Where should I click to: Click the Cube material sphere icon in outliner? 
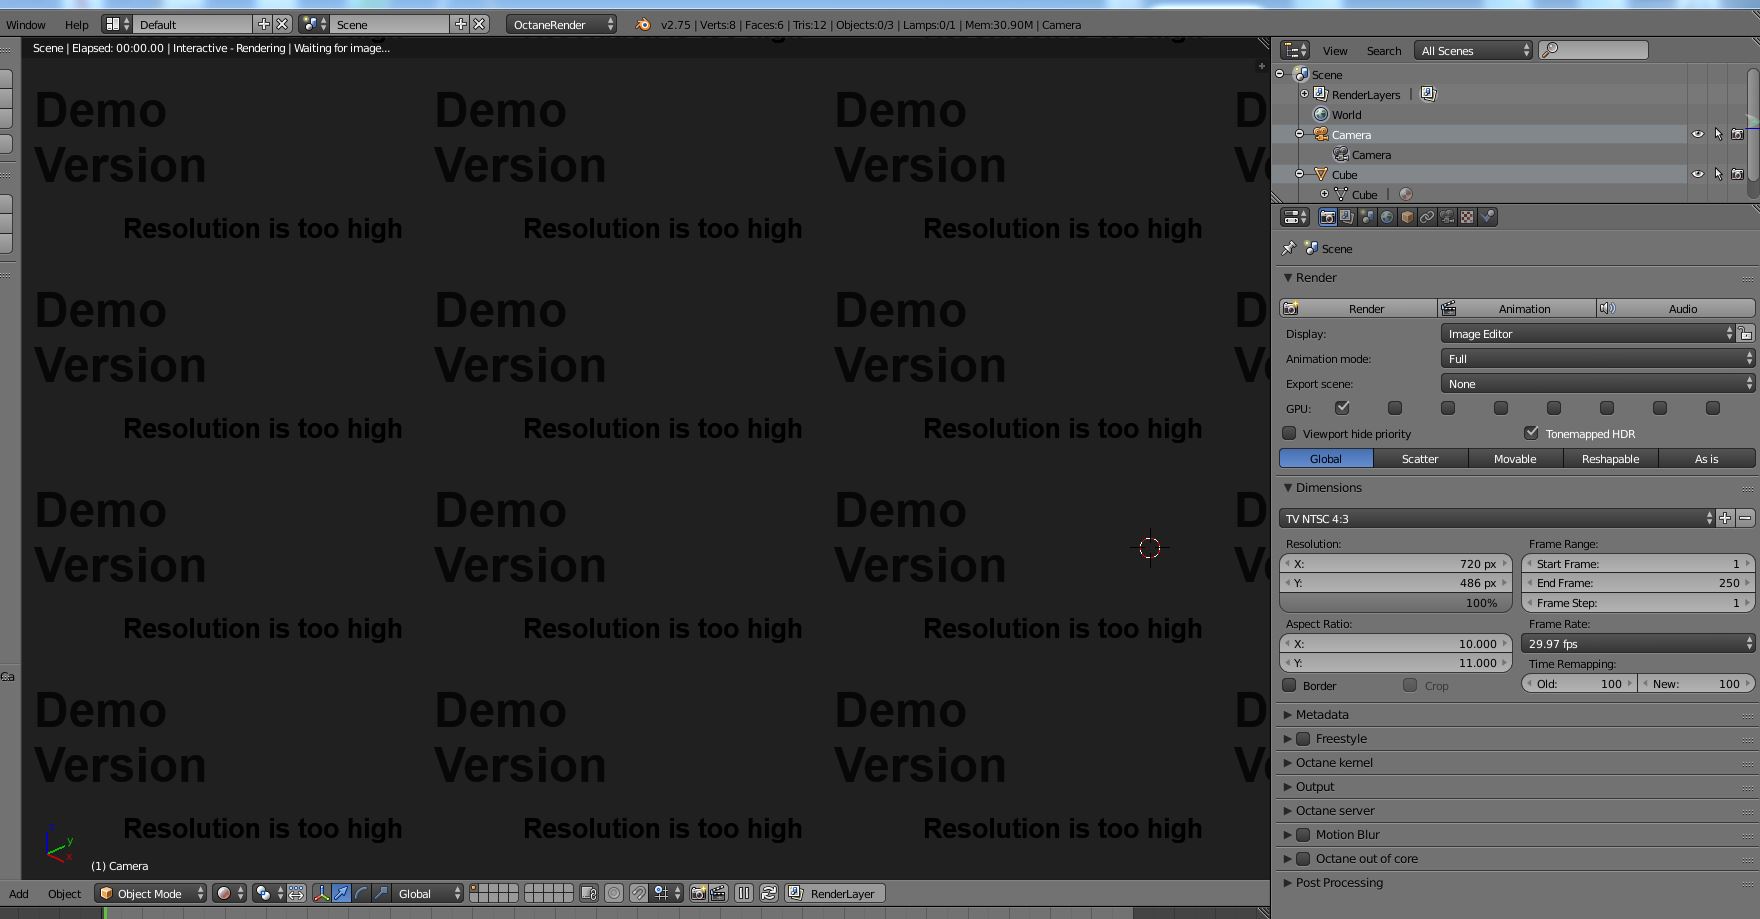1406,194
